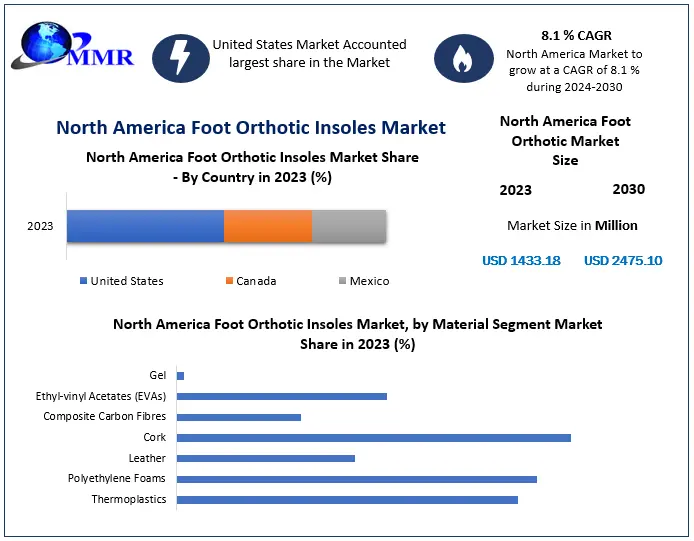Click the Canada legend orange square
Image resolution: width=694 pixels, height=541 pixels.
point(229,281)
